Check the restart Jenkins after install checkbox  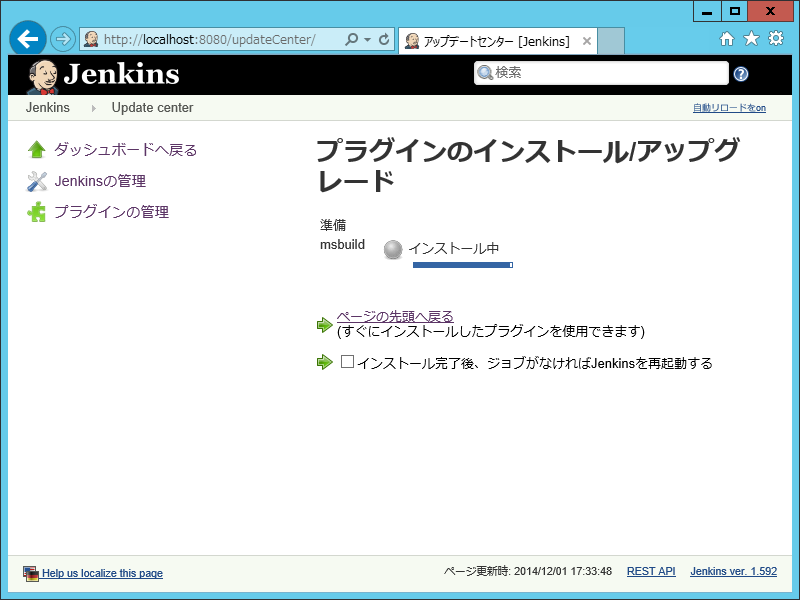tap(347, 362)
